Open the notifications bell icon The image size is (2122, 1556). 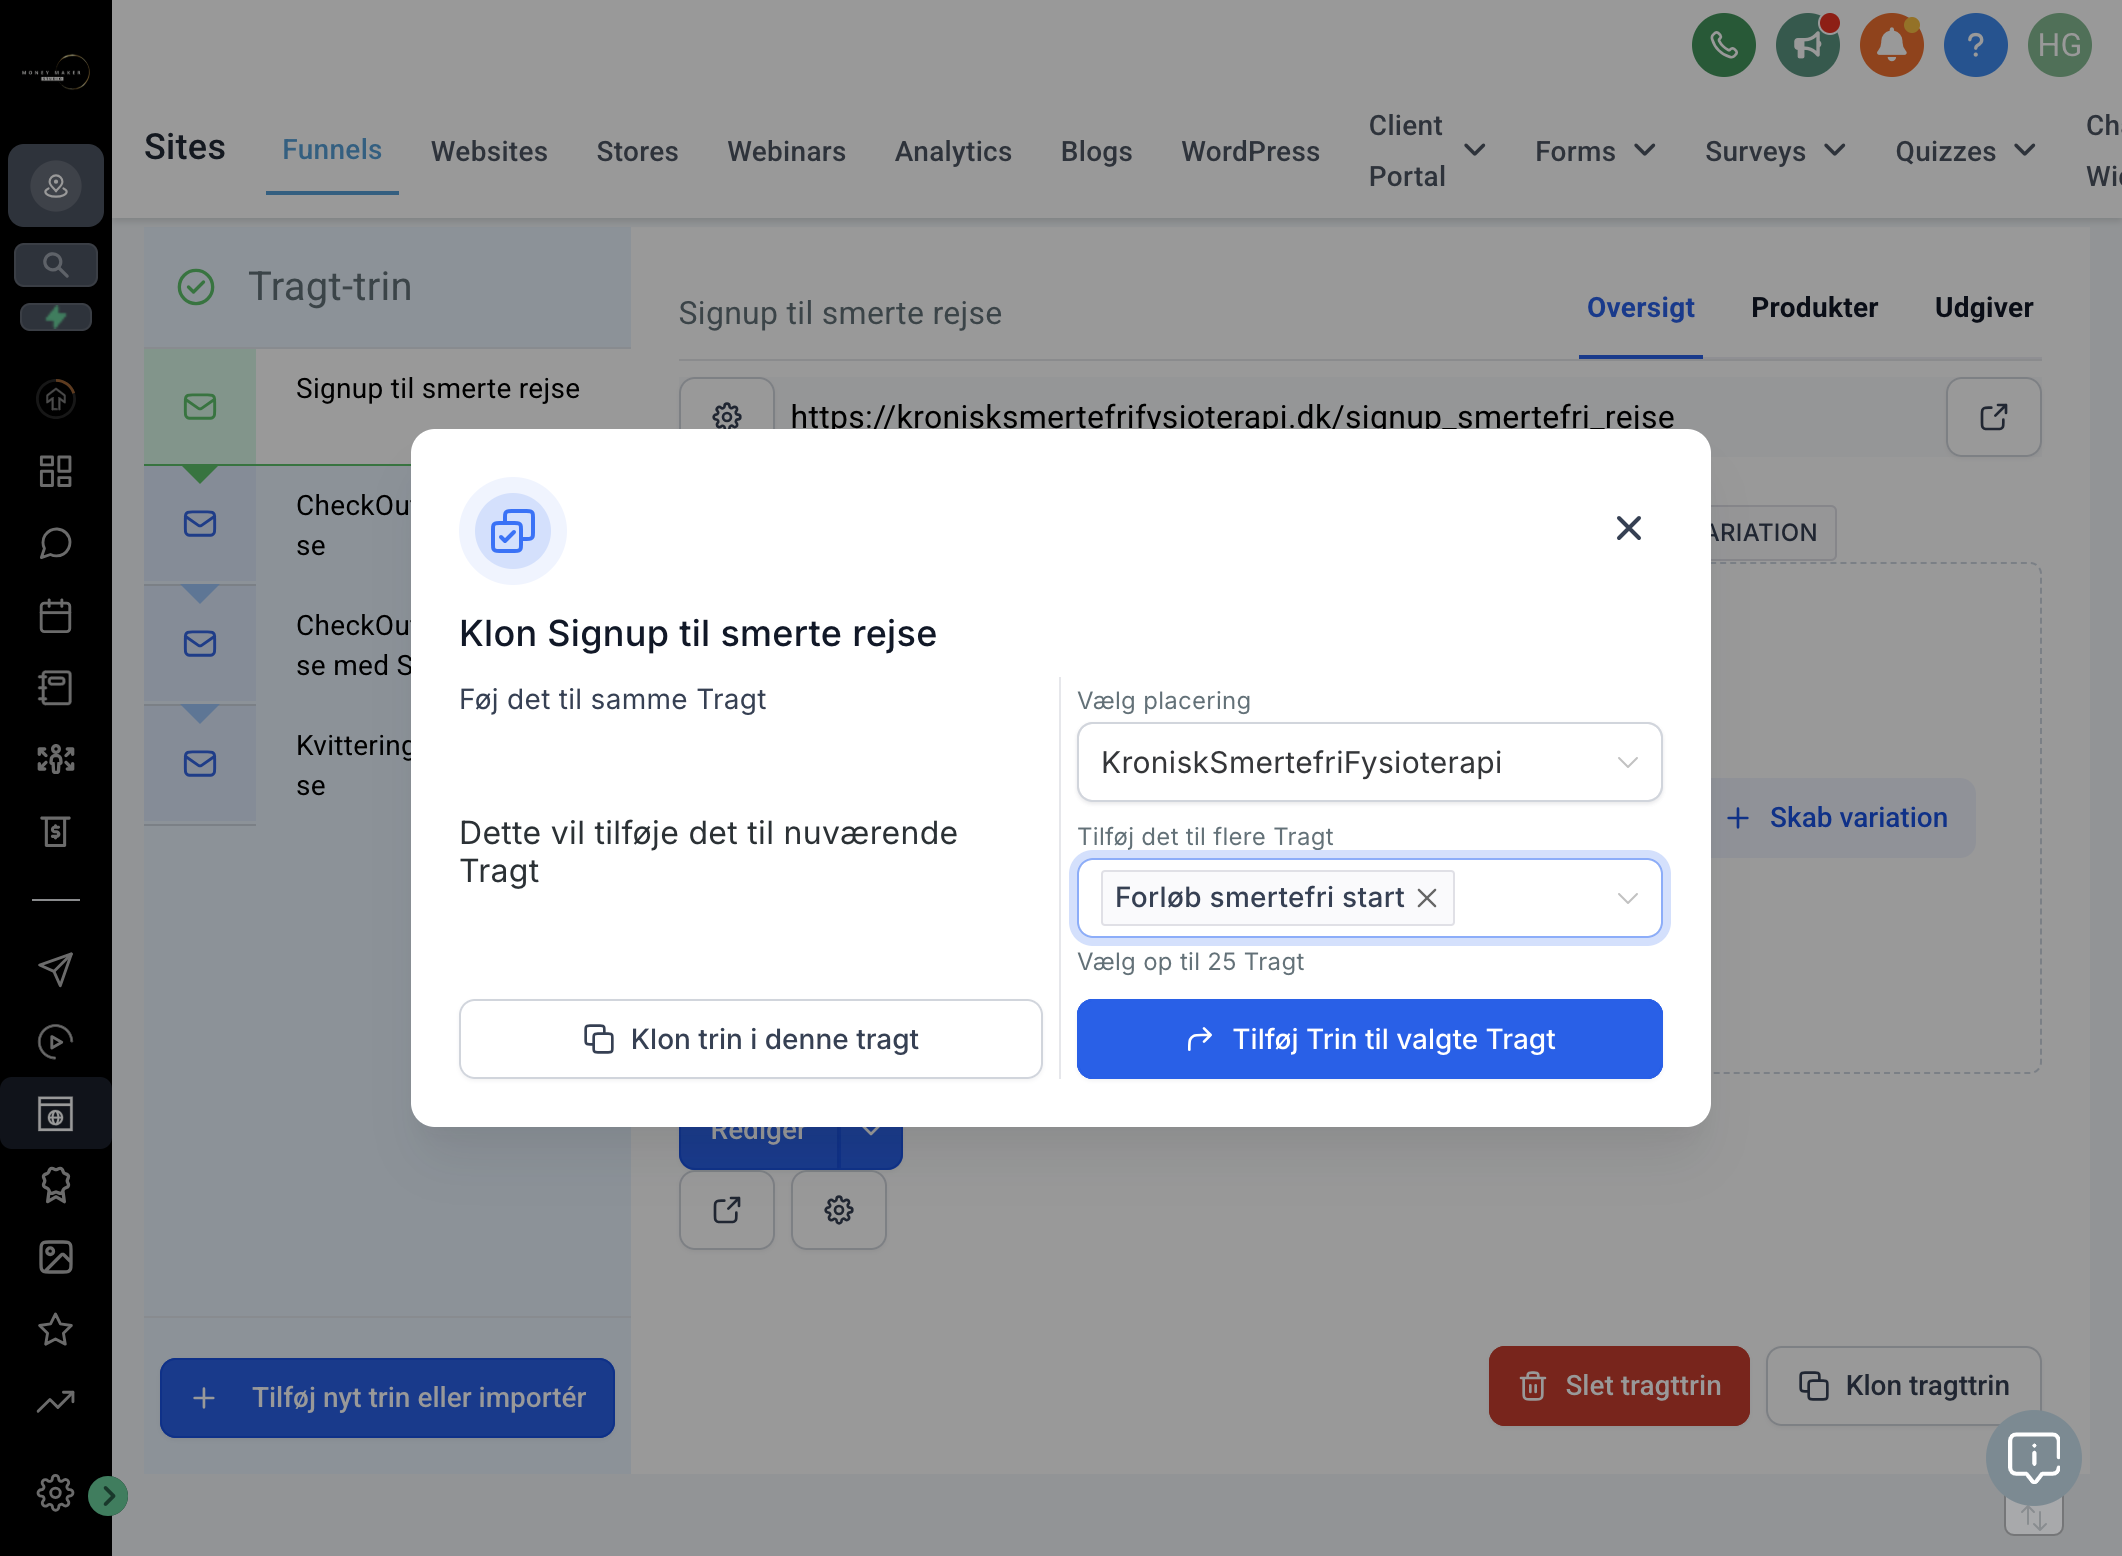1891,45
